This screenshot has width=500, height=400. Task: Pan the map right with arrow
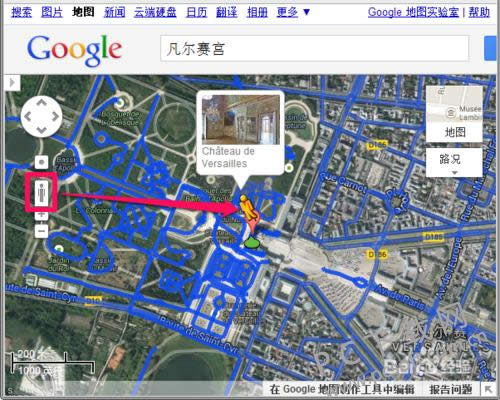[55, 116]
